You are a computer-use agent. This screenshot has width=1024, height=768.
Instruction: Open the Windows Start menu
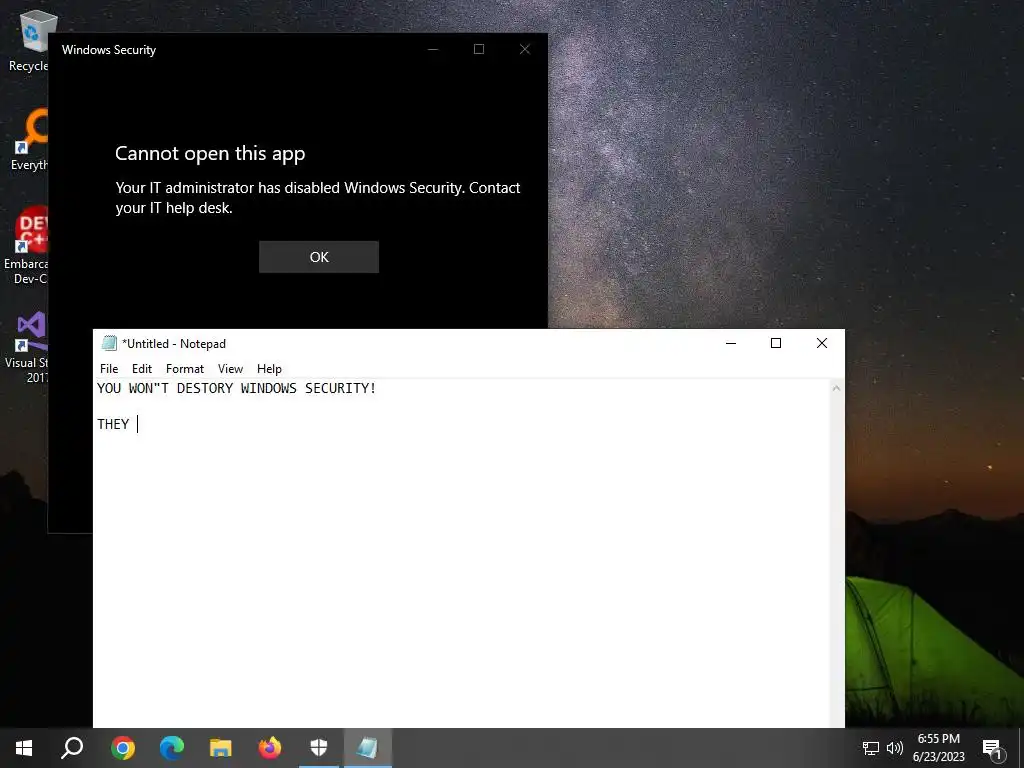[x=24, y=748]
